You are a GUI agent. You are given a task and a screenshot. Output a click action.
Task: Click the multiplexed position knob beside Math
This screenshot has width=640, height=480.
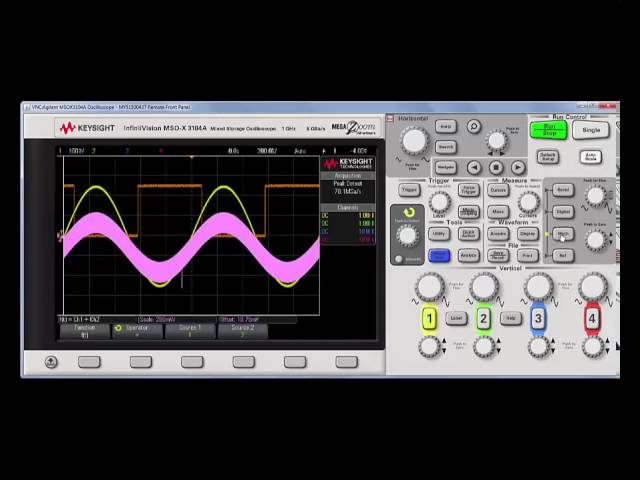click(596, 240)
